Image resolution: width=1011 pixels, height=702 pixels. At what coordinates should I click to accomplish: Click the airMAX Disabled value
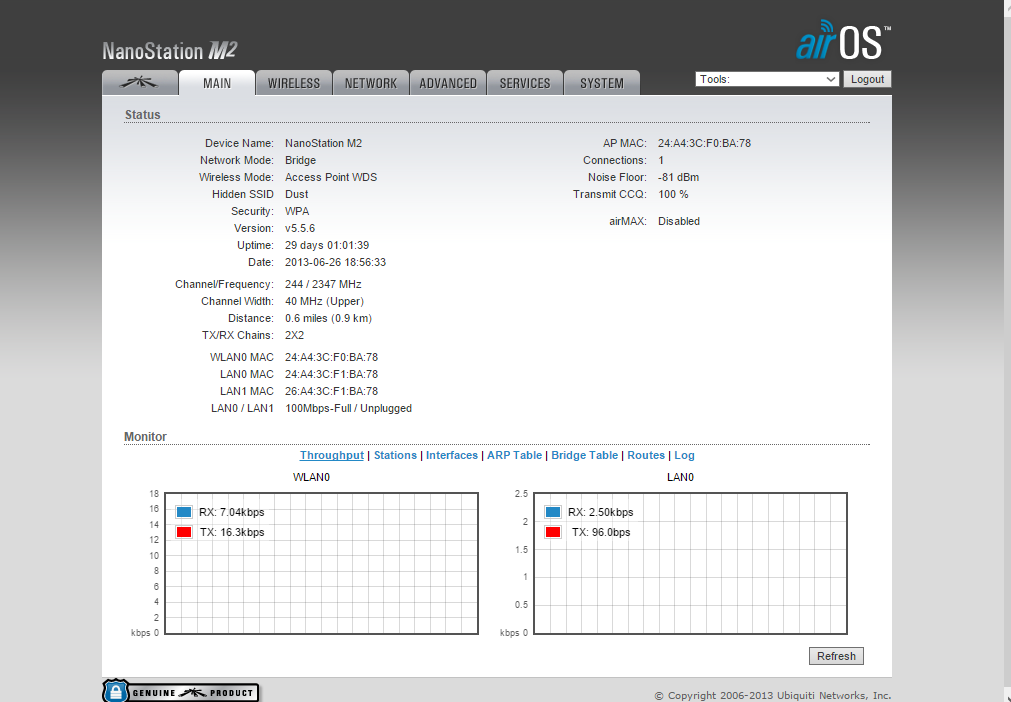pyautogui.click(x=679, y=221)
